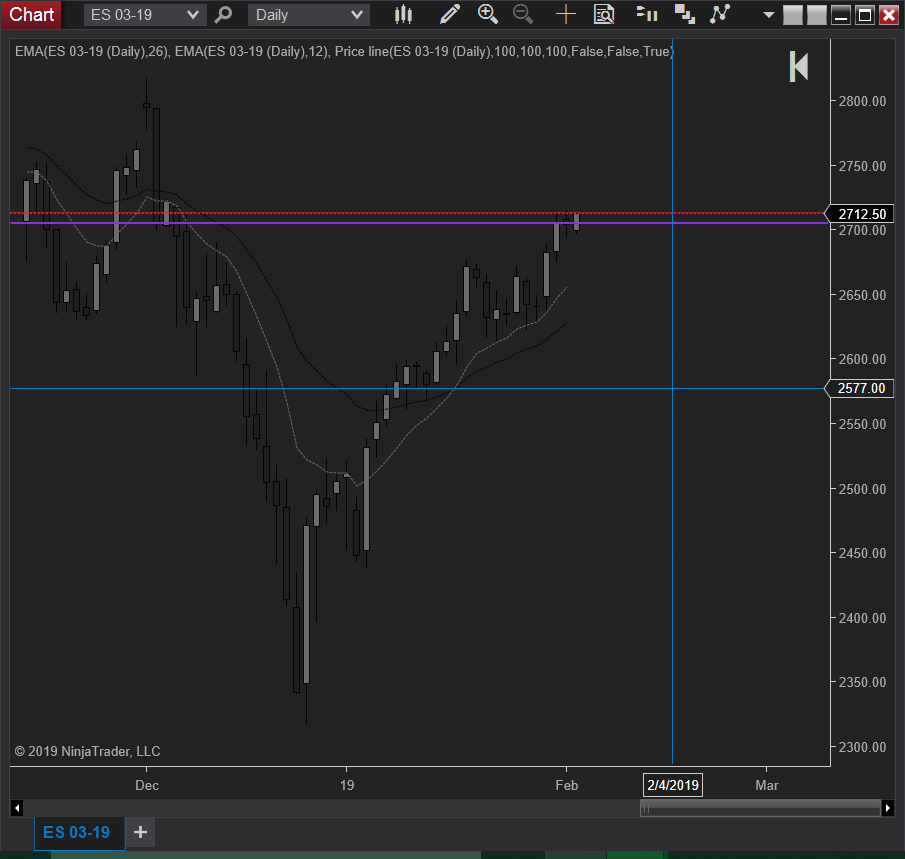
Task: Click the left scroll arrow
Action: 17,808
